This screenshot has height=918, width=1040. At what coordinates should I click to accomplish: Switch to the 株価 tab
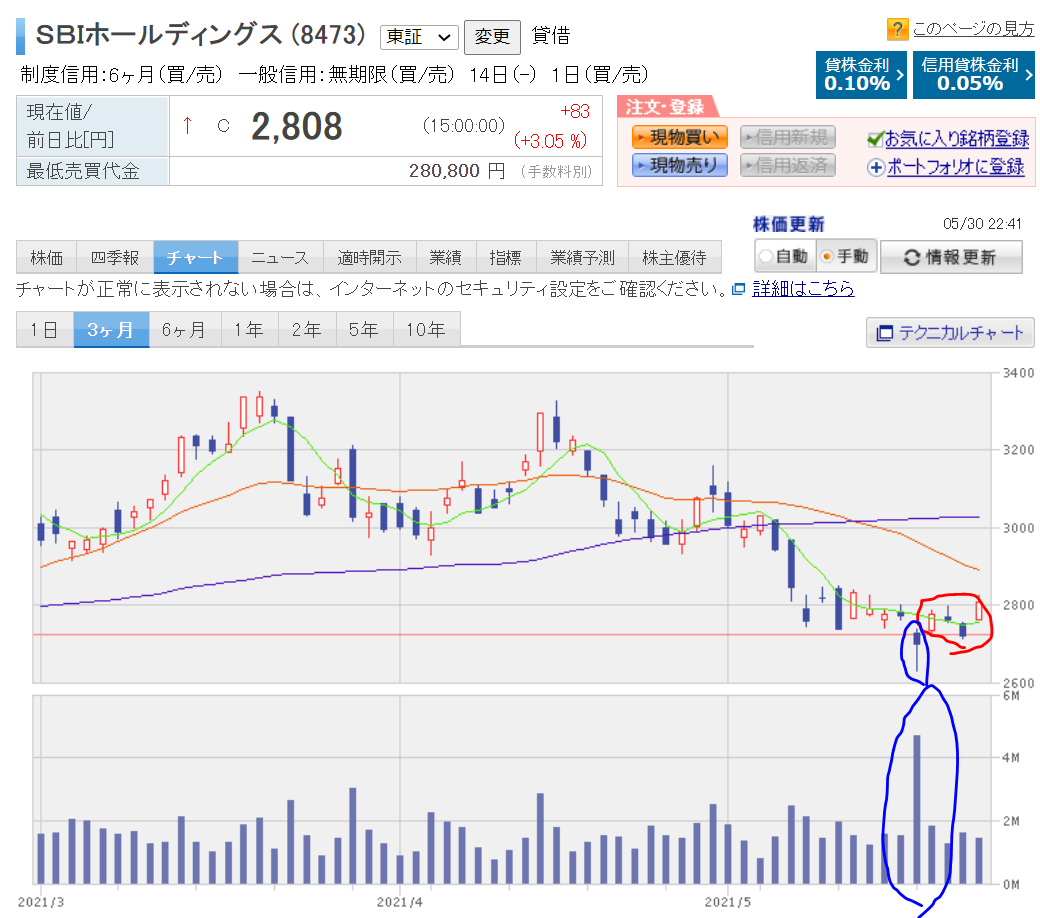(46, 257)
